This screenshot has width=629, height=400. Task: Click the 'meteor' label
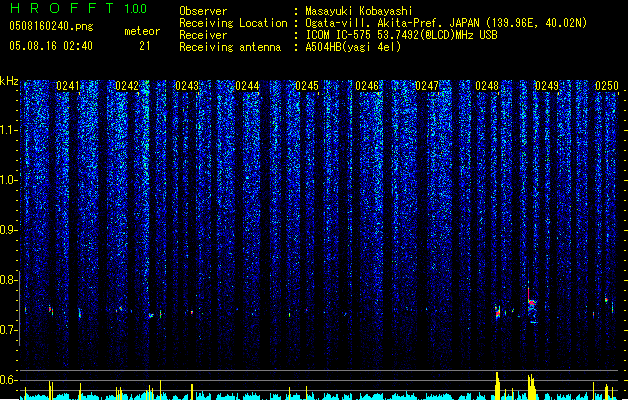coord(142,31)
